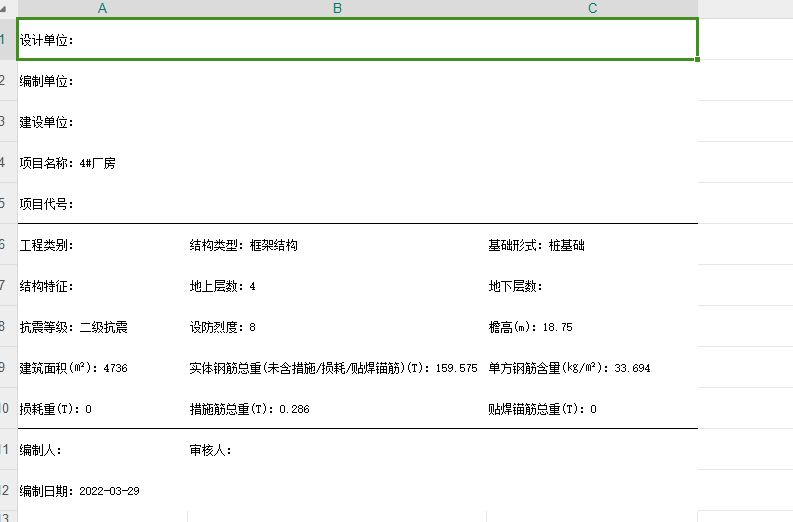The width and height of the screenshot is (793, 522).
Task: Click the 基础形式: 桩基础 cell
Action: 592,245
